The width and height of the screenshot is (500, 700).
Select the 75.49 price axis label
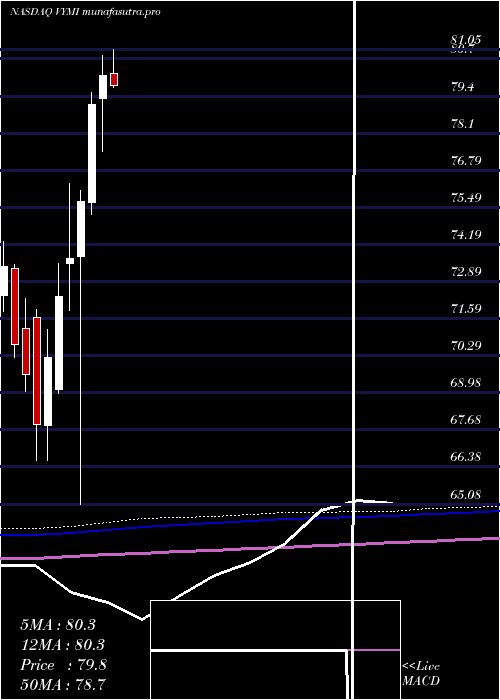click(x=466, y=197)
